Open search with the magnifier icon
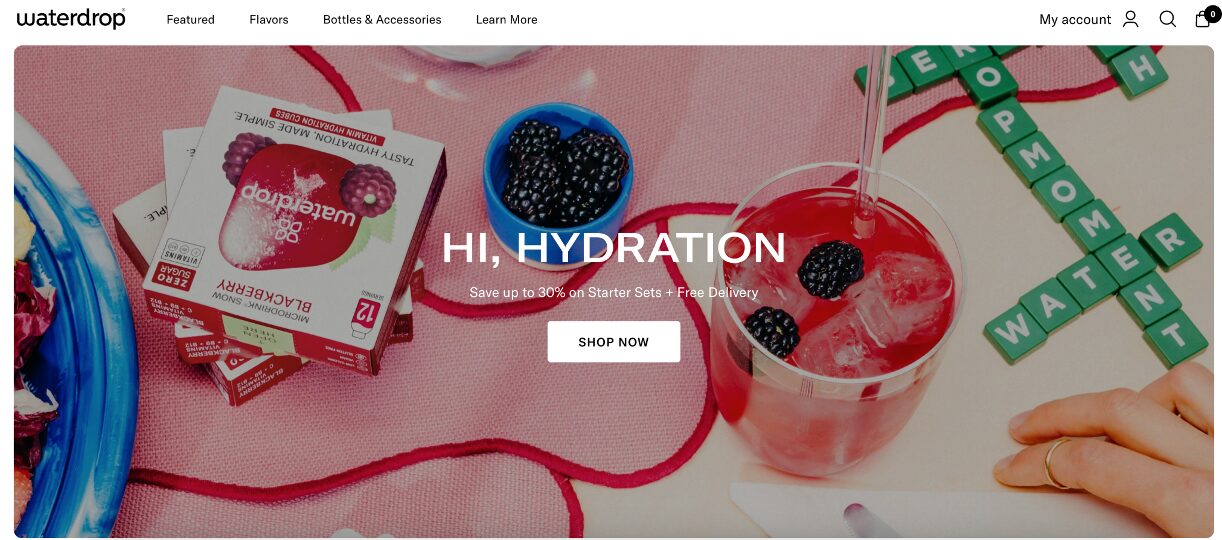1222x540 pixels. tap(1167, 19)
